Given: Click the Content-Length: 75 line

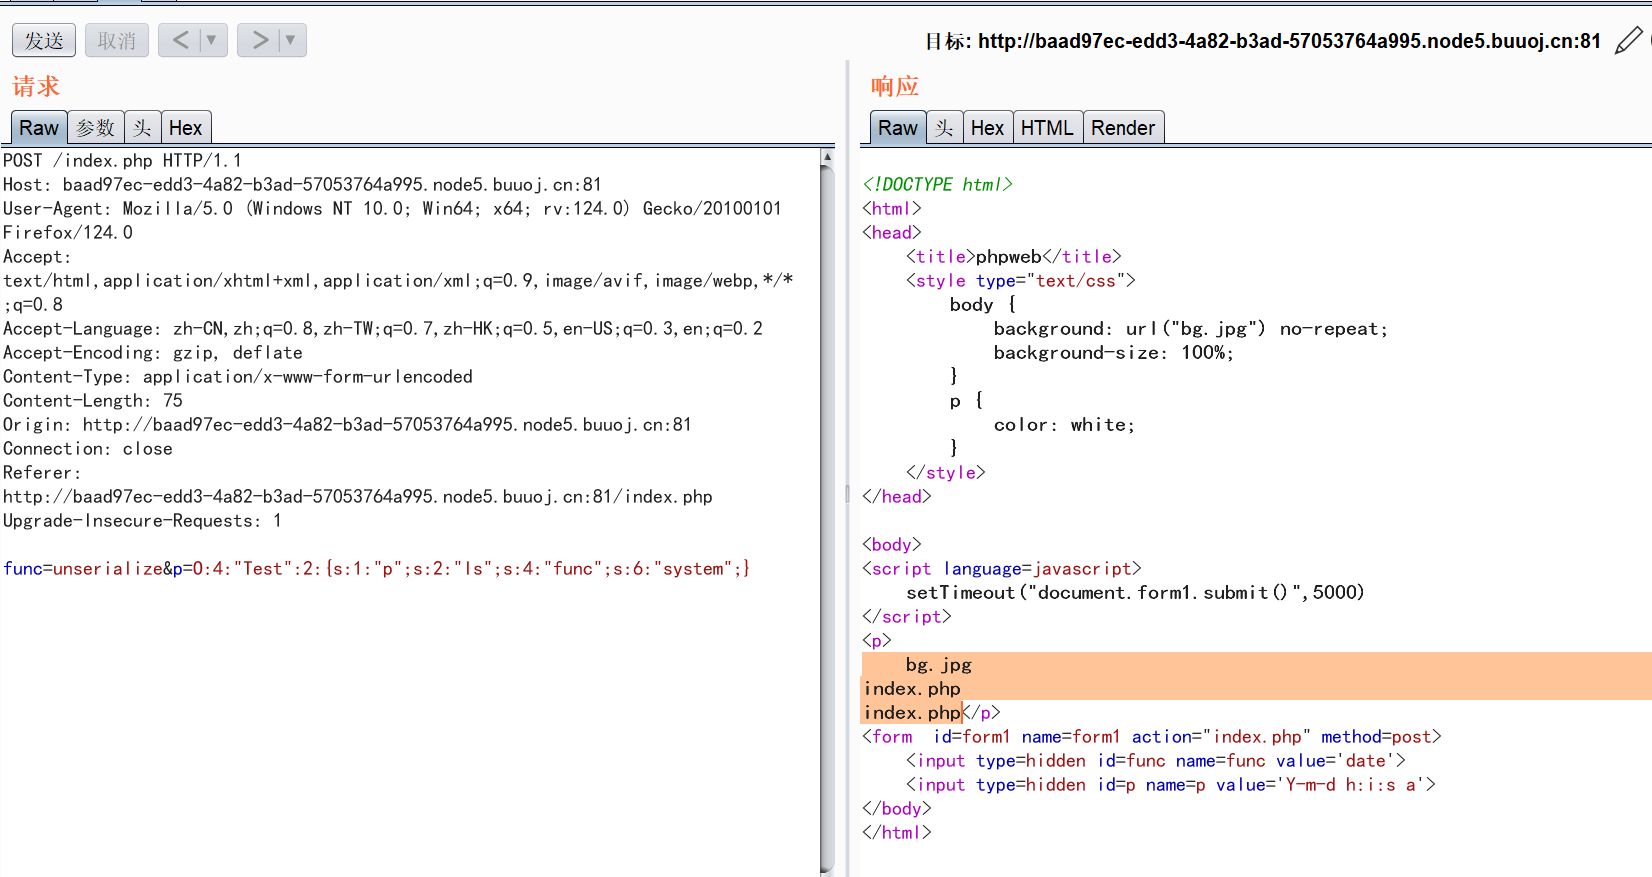Looking at the screenshot, I should click(x=93, y=400).
